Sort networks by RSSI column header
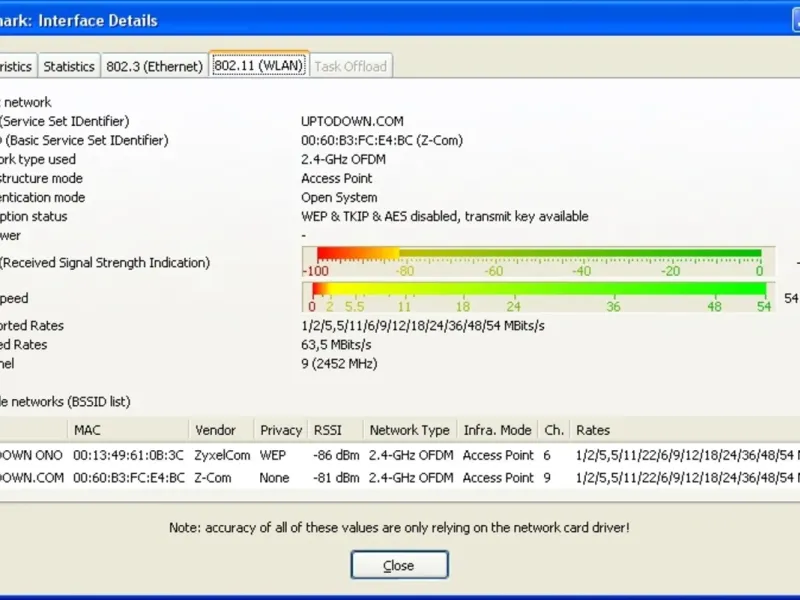The image size is (800, 600). point(336,430)
